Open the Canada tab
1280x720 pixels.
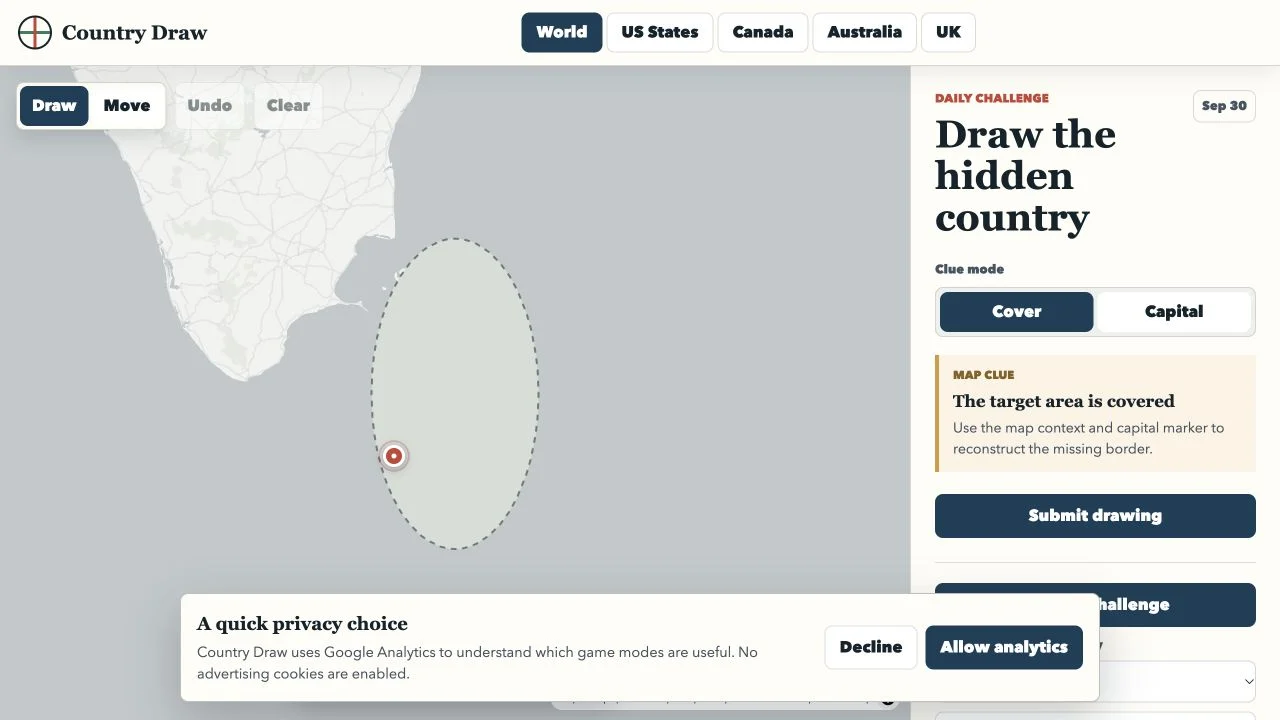(x=763, y=32)
